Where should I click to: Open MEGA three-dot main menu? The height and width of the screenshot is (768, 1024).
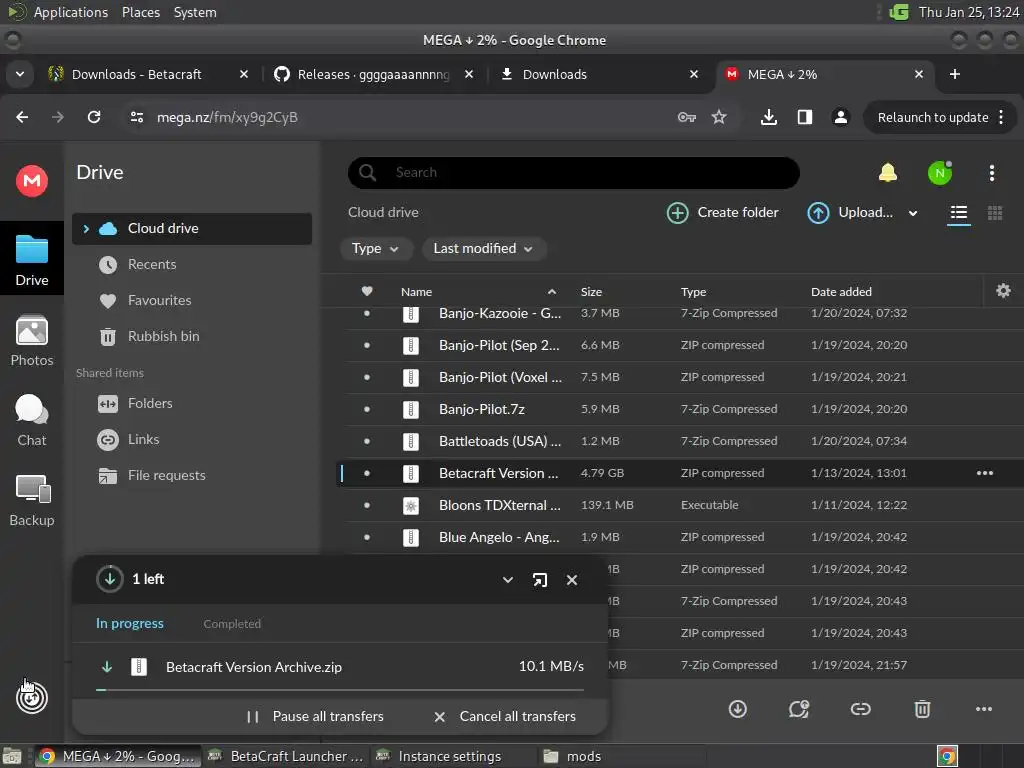(992, 173)
